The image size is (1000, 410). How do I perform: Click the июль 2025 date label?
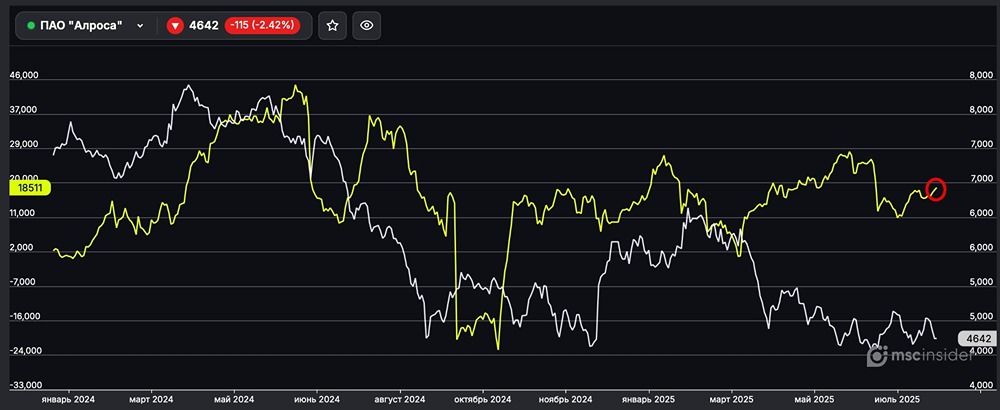pyautogui.click(x=897, y=398)
